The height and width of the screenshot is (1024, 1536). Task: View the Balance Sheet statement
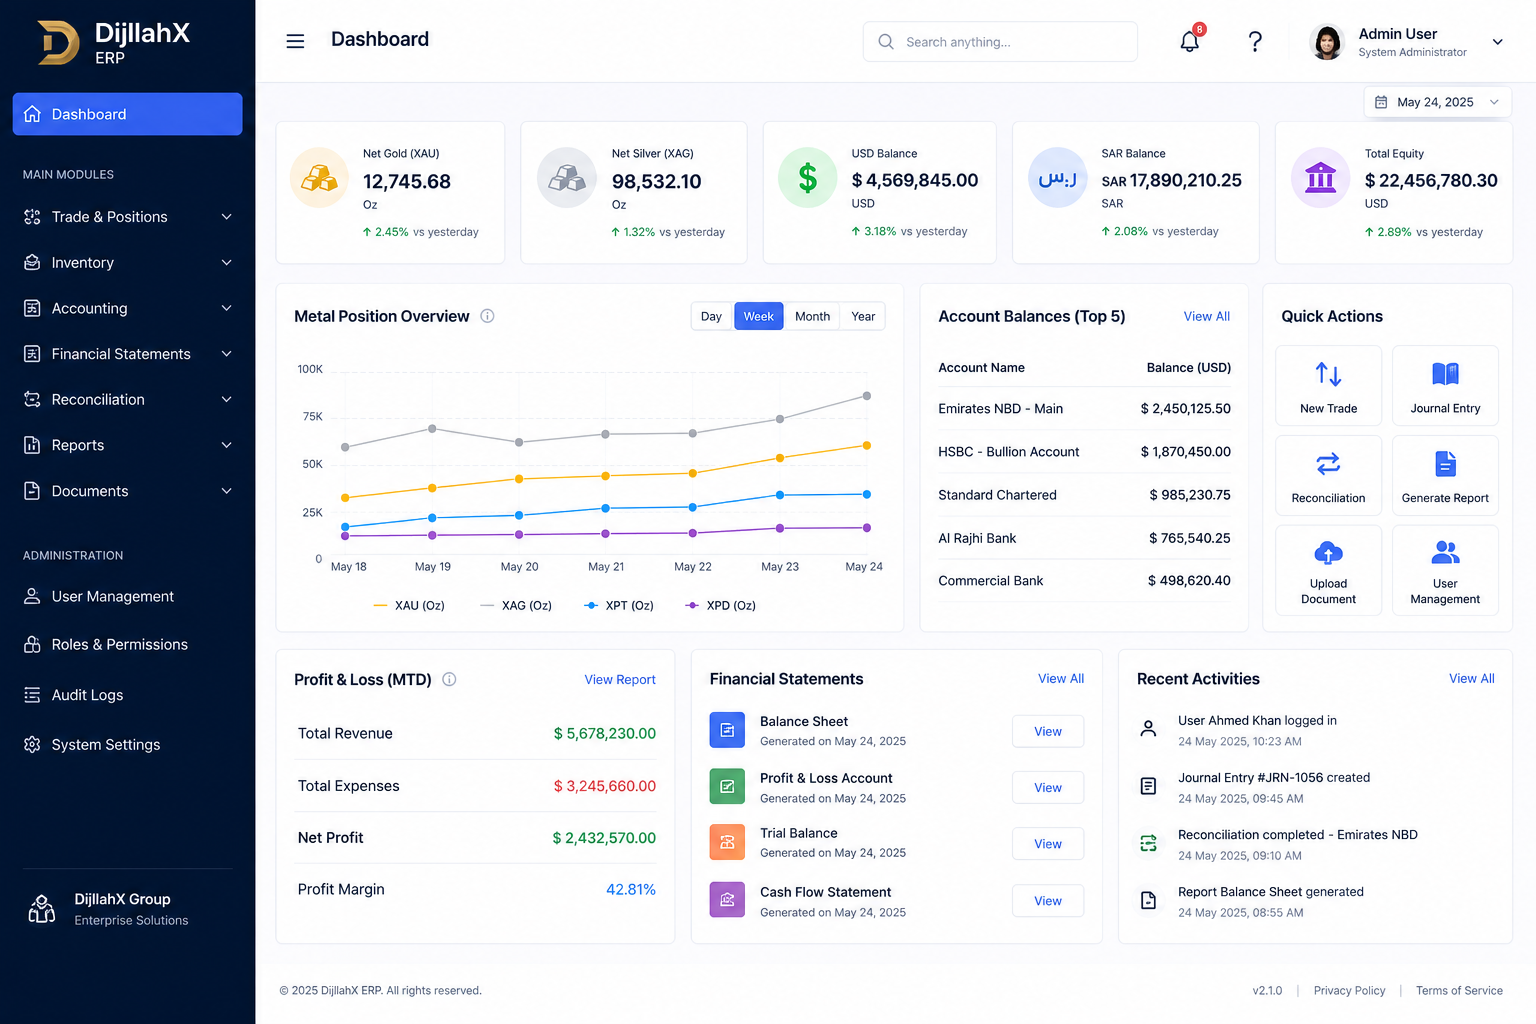(x=1048, y=732)
